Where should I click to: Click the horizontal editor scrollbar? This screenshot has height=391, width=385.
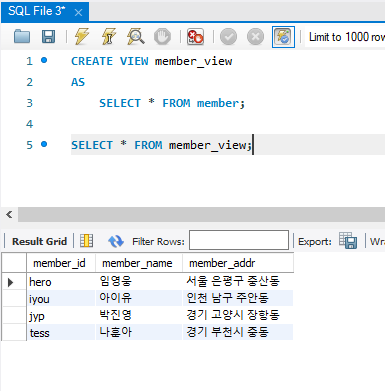click(x=201, y=214)
